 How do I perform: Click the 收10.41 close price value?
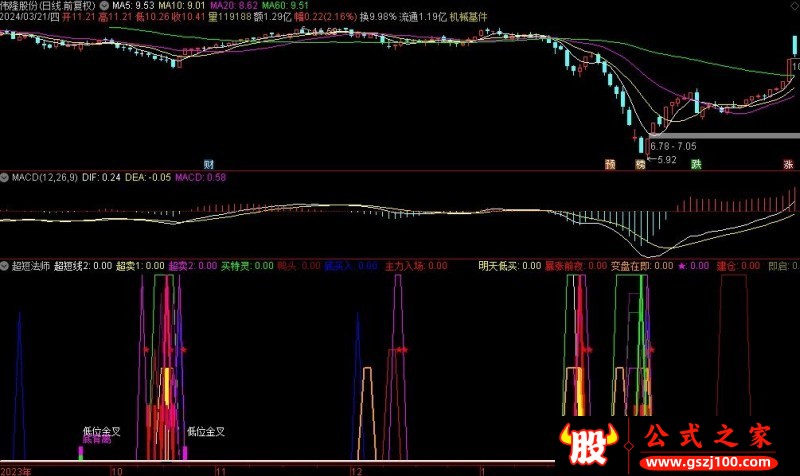pyautogui.click(x=188, y=17)
